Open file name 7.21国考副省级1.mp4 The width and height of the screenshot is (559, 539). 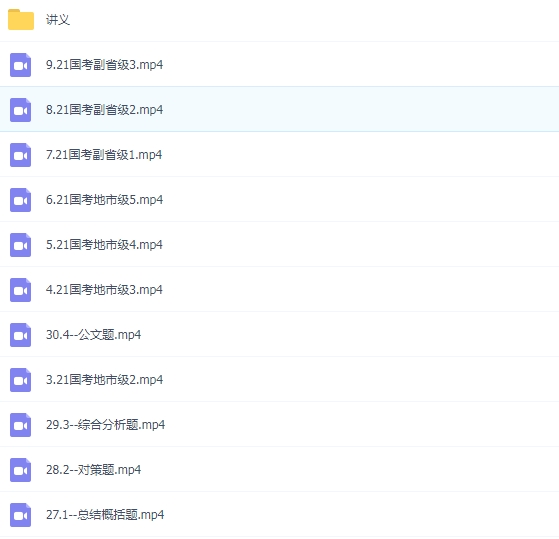(104, 155)
